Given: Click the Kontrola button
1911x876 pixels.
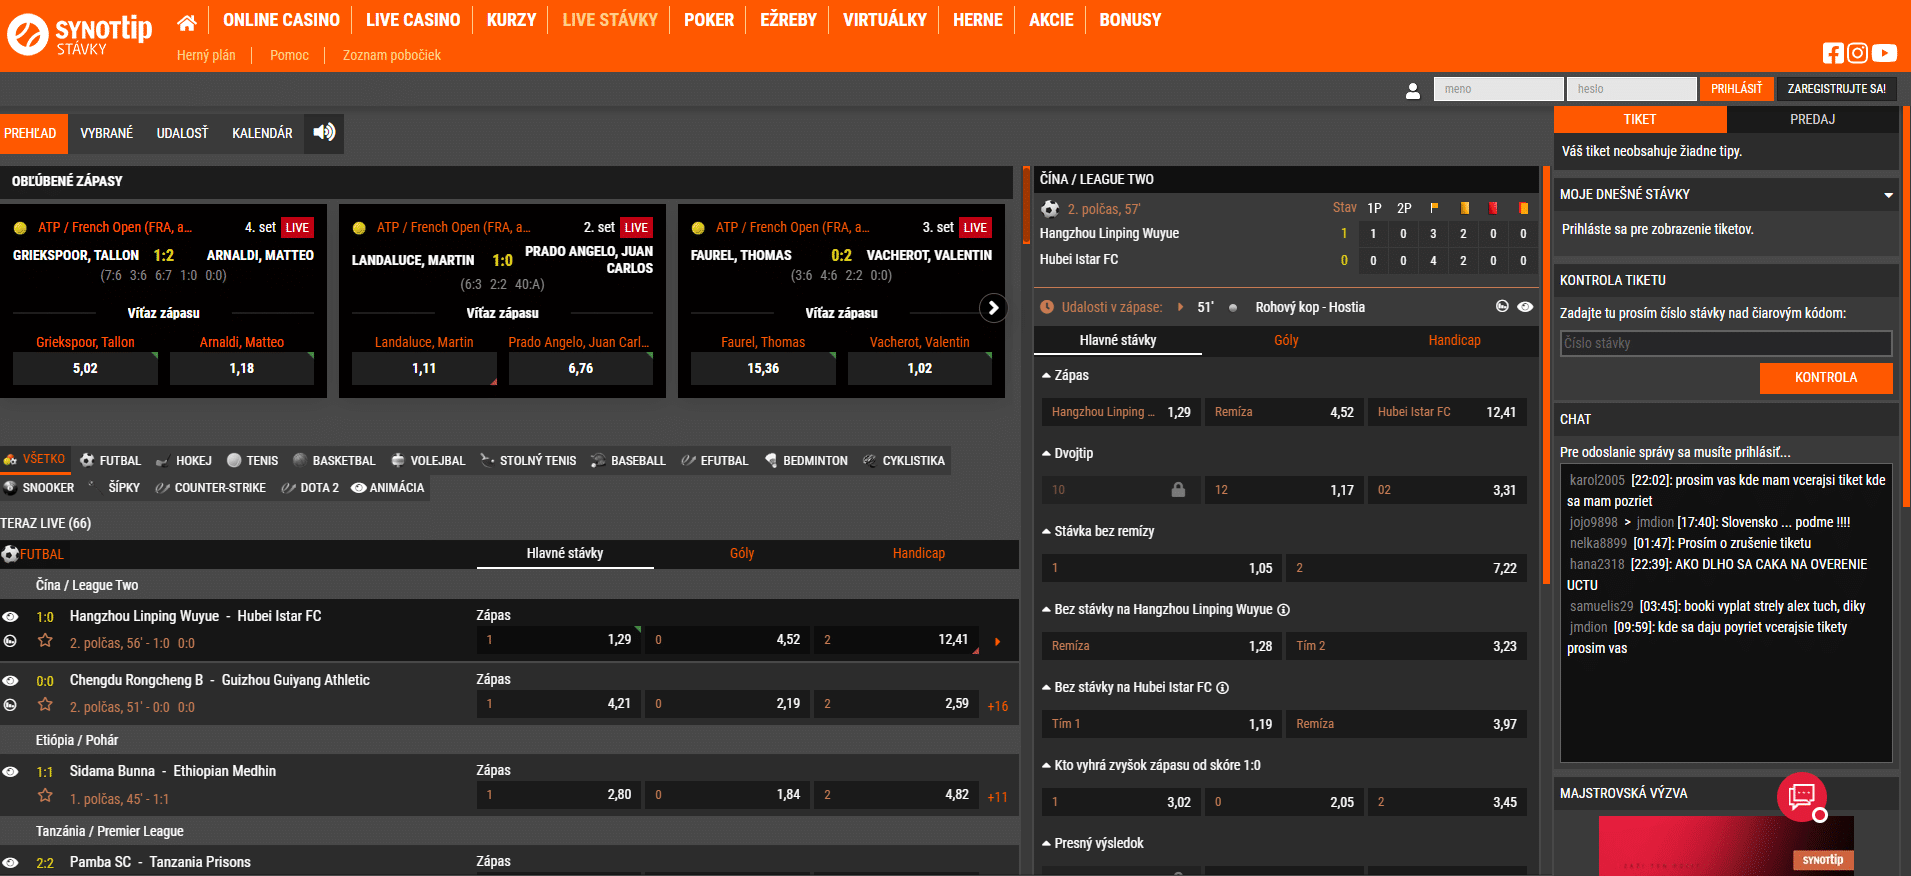Looking at the screenshot, I should point(1826,378).
